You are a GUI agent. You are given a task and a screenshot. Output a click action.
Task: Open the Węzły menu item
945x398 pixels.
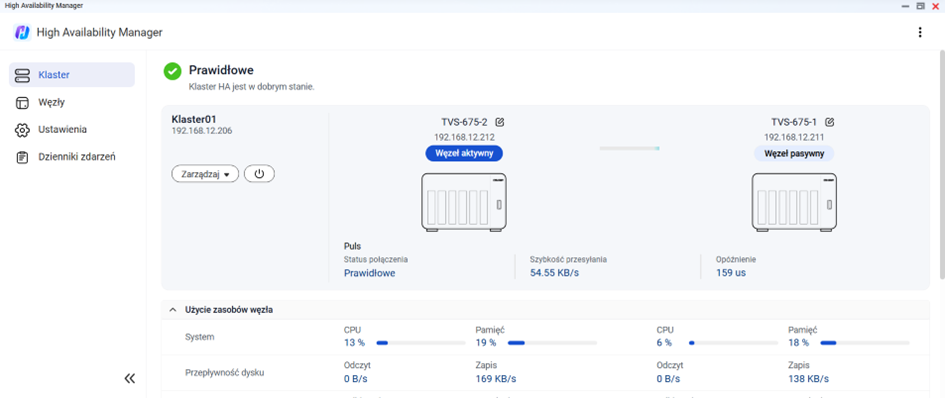[72, 103]
